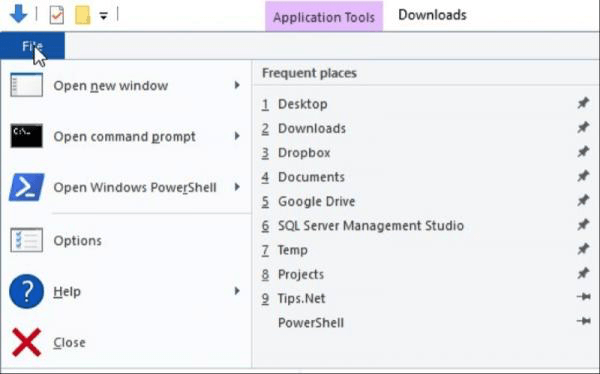Expand the Help submenu arrow
The image size is (600, 374).
point(237,291)
